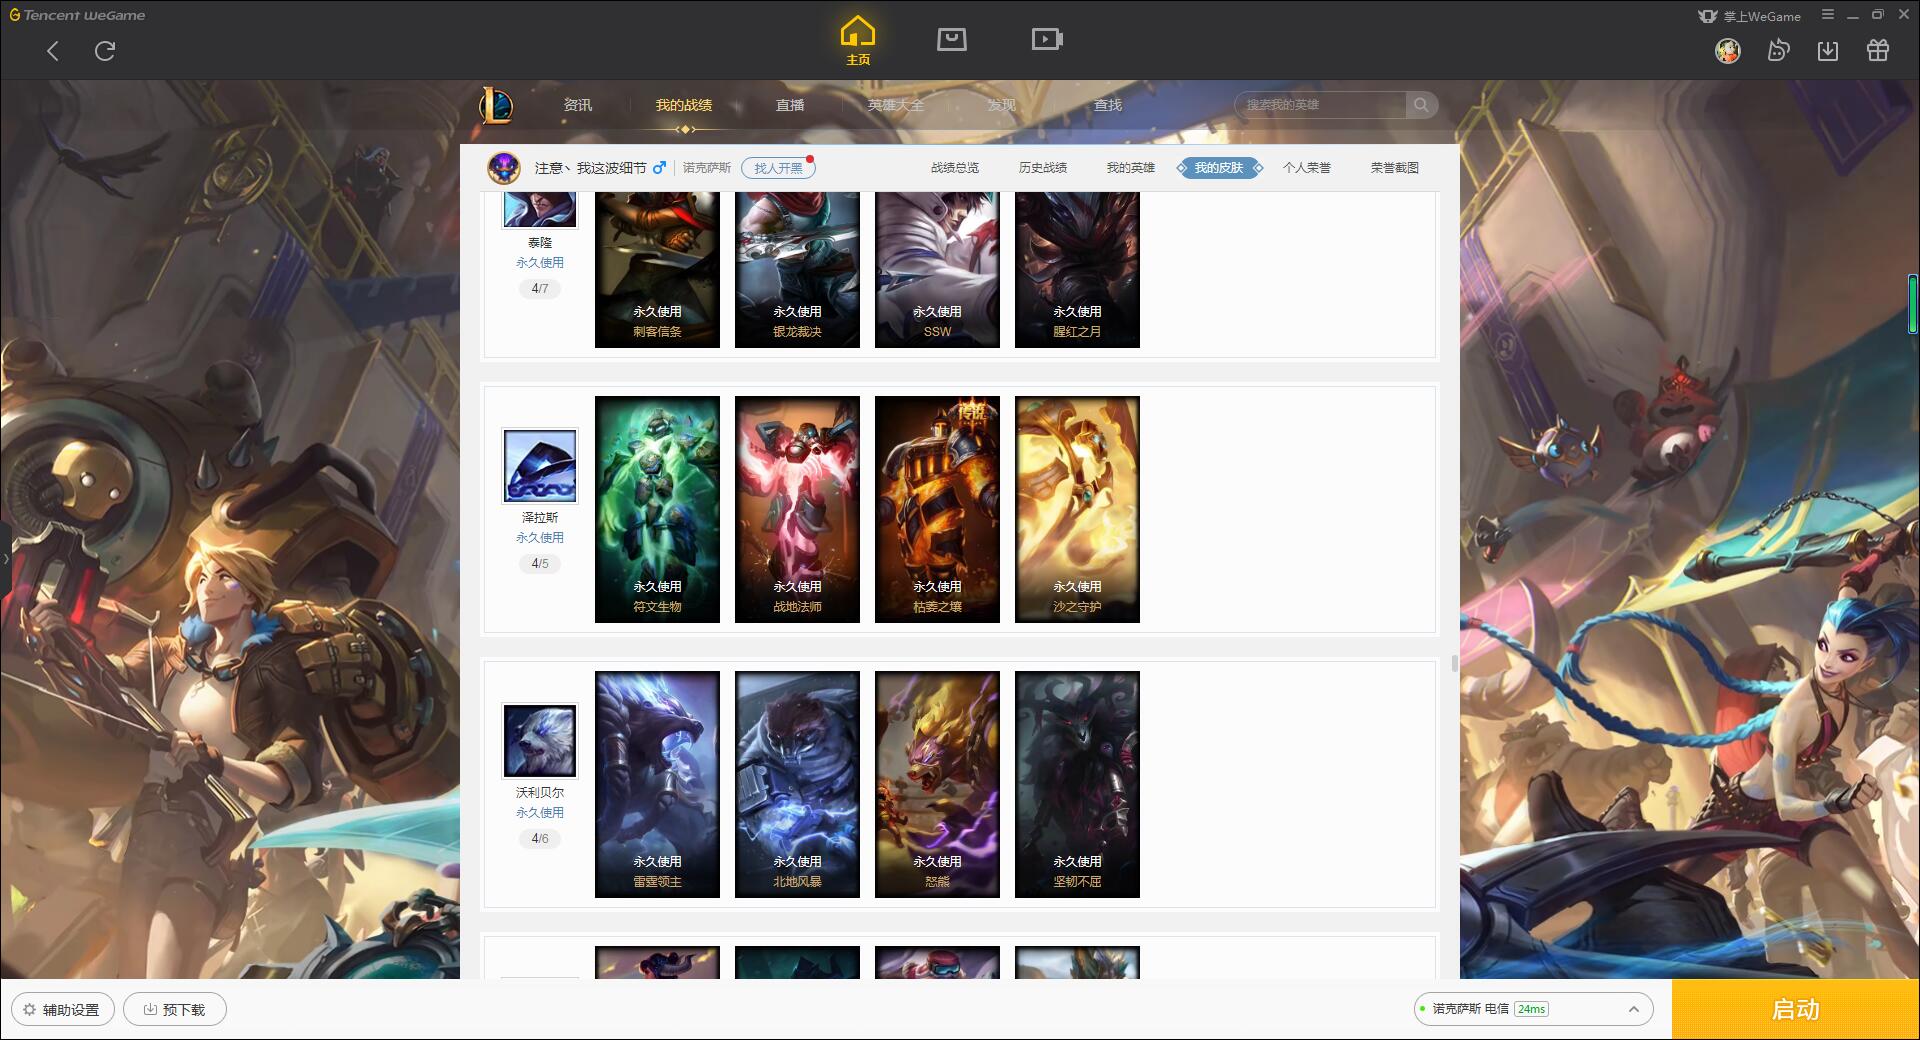Open the video player icon in the top bar
1920x1040 pixels.
(x=1047, y=39)
